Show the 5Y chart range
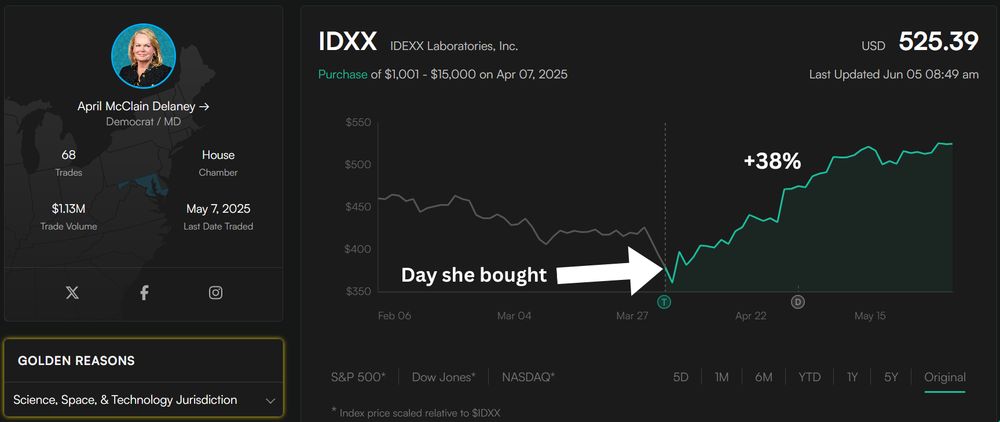 (891, 377)
